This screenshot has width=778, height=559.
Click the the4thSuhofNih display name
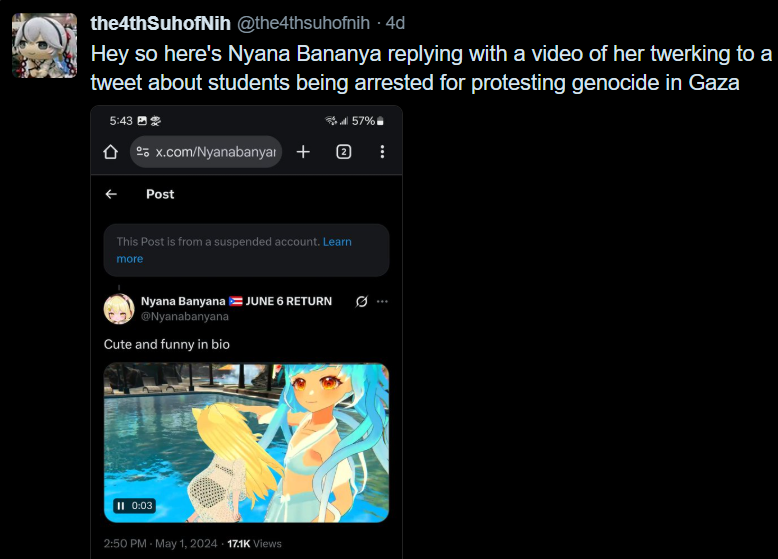point(160,23)
